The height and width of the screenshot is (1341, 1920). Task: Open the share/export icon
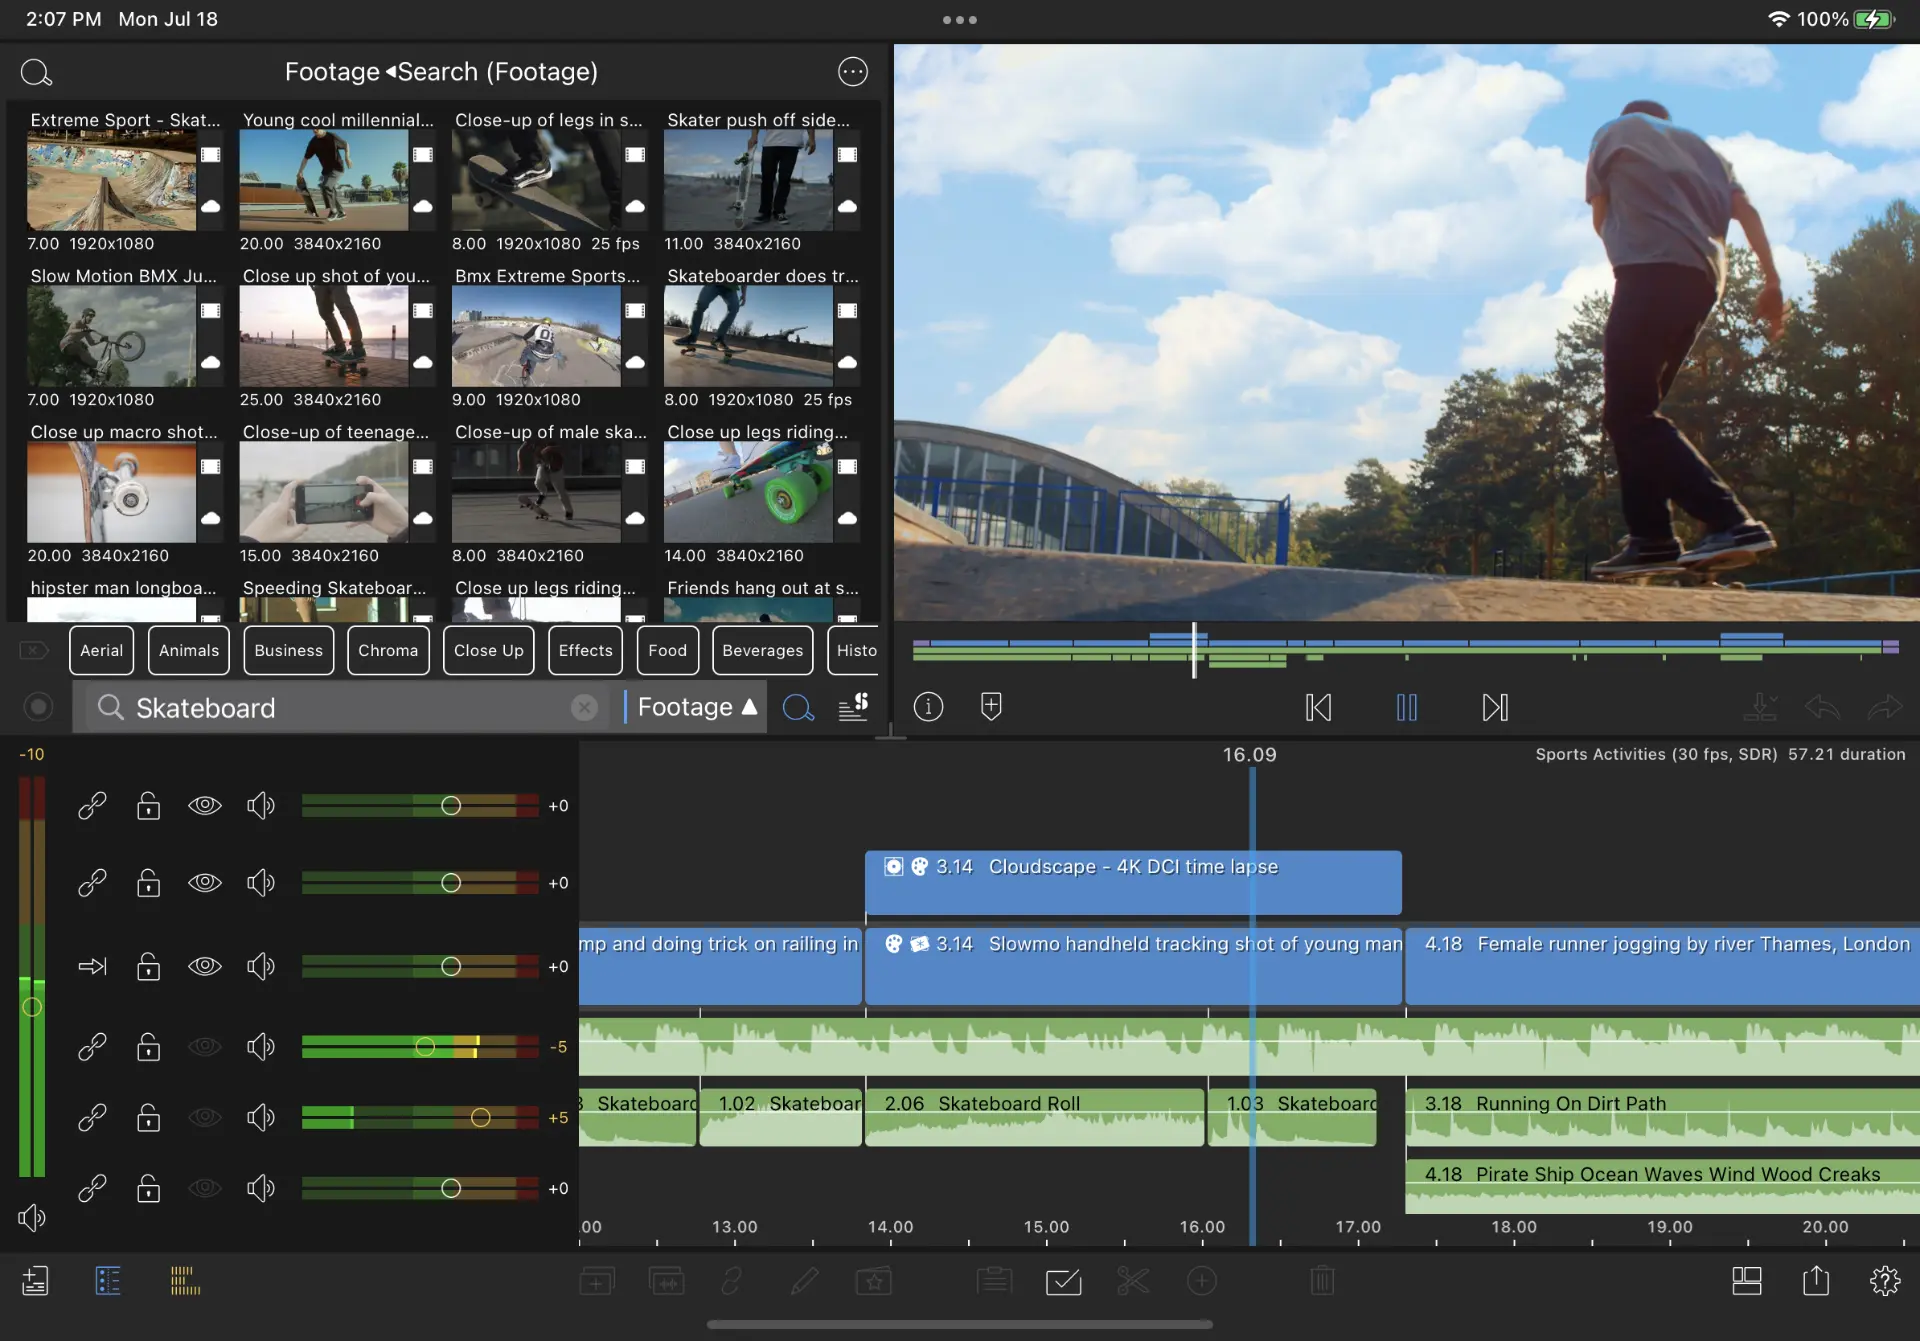[1816, 1281]
